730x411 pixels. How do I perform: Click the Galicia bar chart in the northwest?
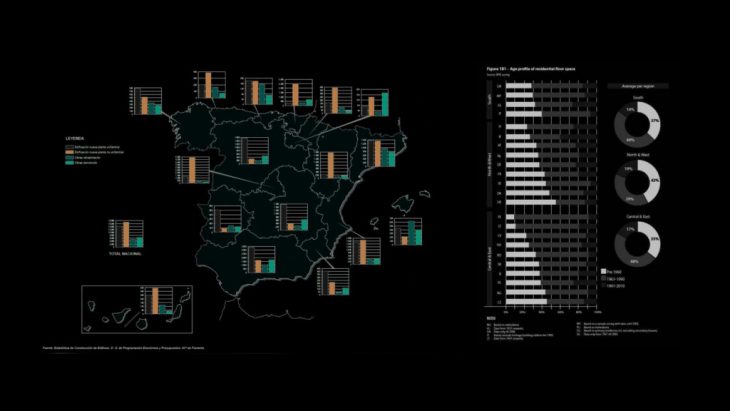click(146, 101)
